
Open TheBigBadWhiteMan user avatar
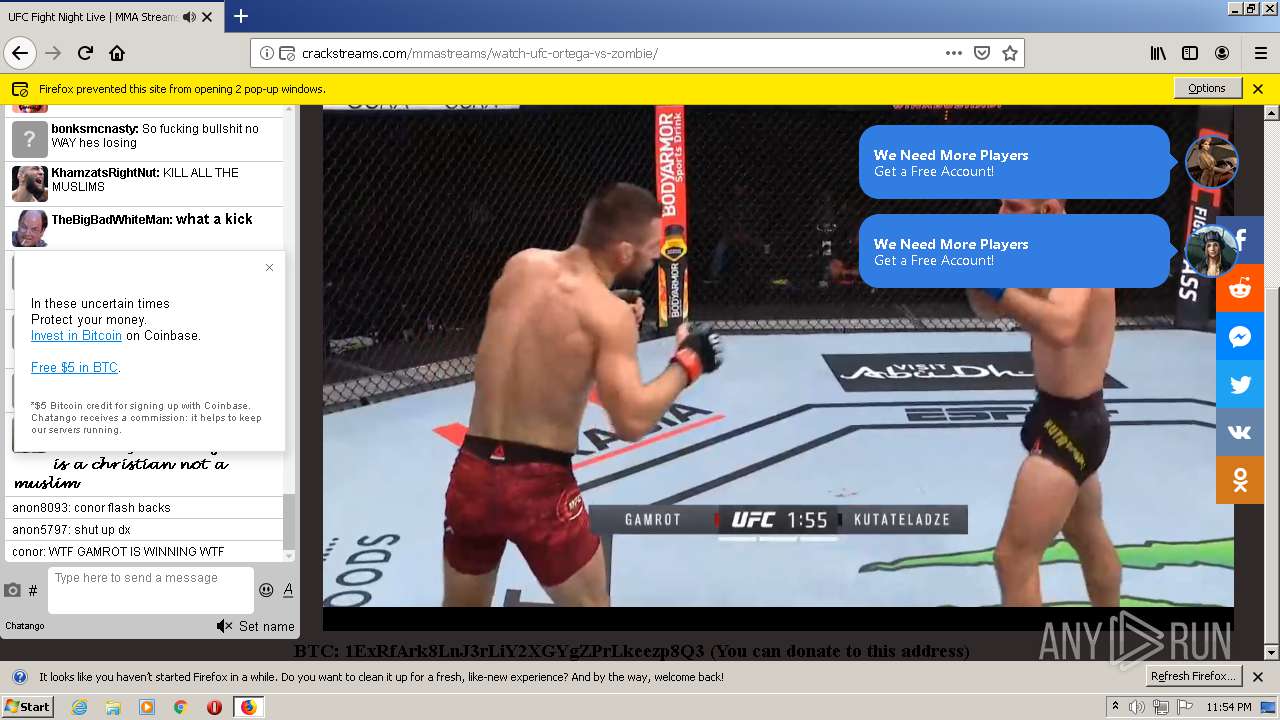[x=29, y=228]
